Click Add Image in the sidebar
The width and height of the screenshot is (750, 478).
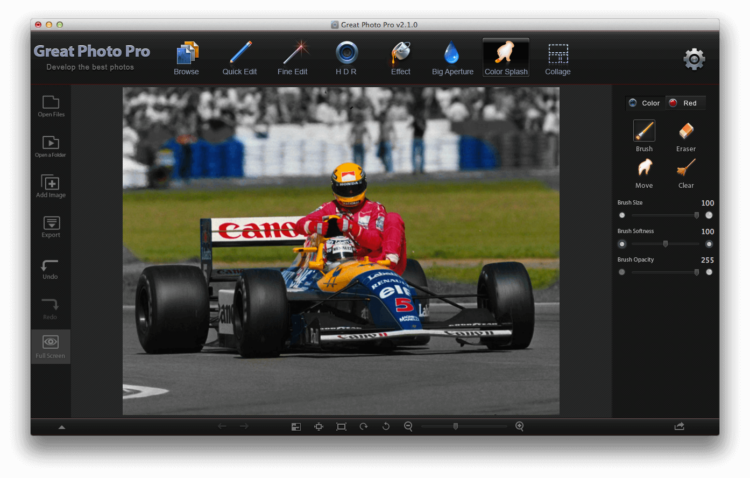tap(51, 186)
